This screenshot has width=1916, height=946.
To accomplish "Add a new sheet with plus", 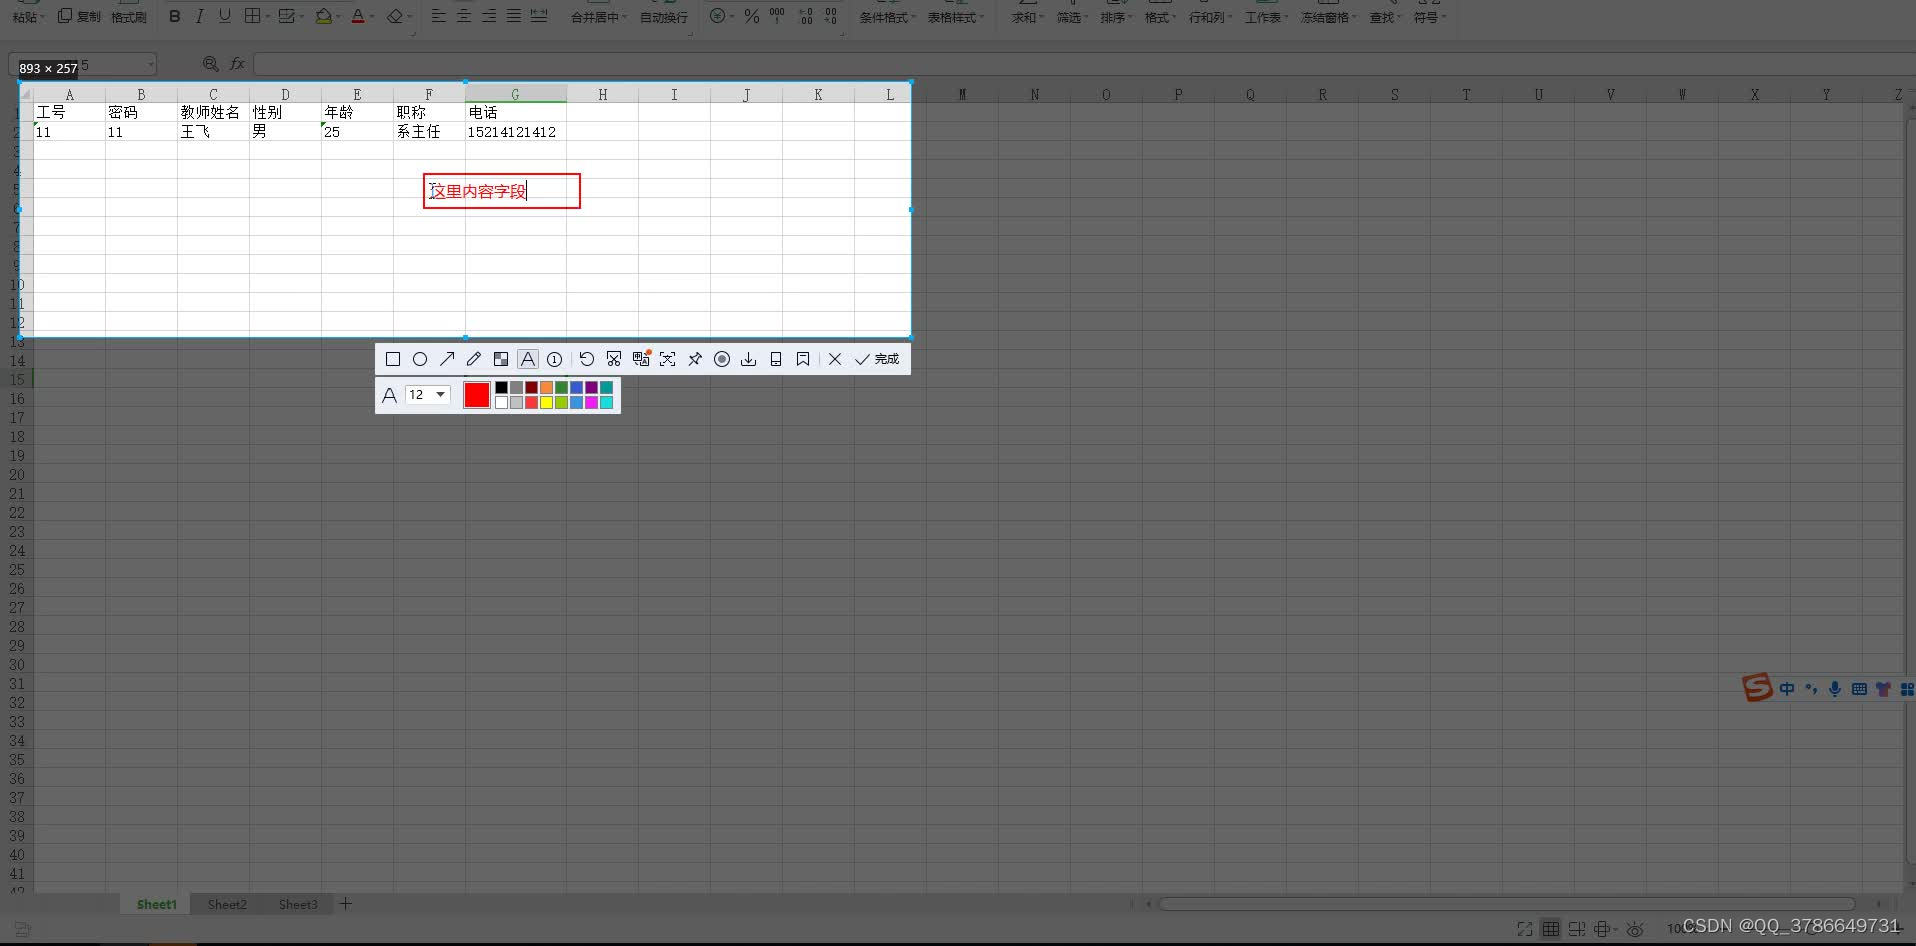I will point(346,904).
